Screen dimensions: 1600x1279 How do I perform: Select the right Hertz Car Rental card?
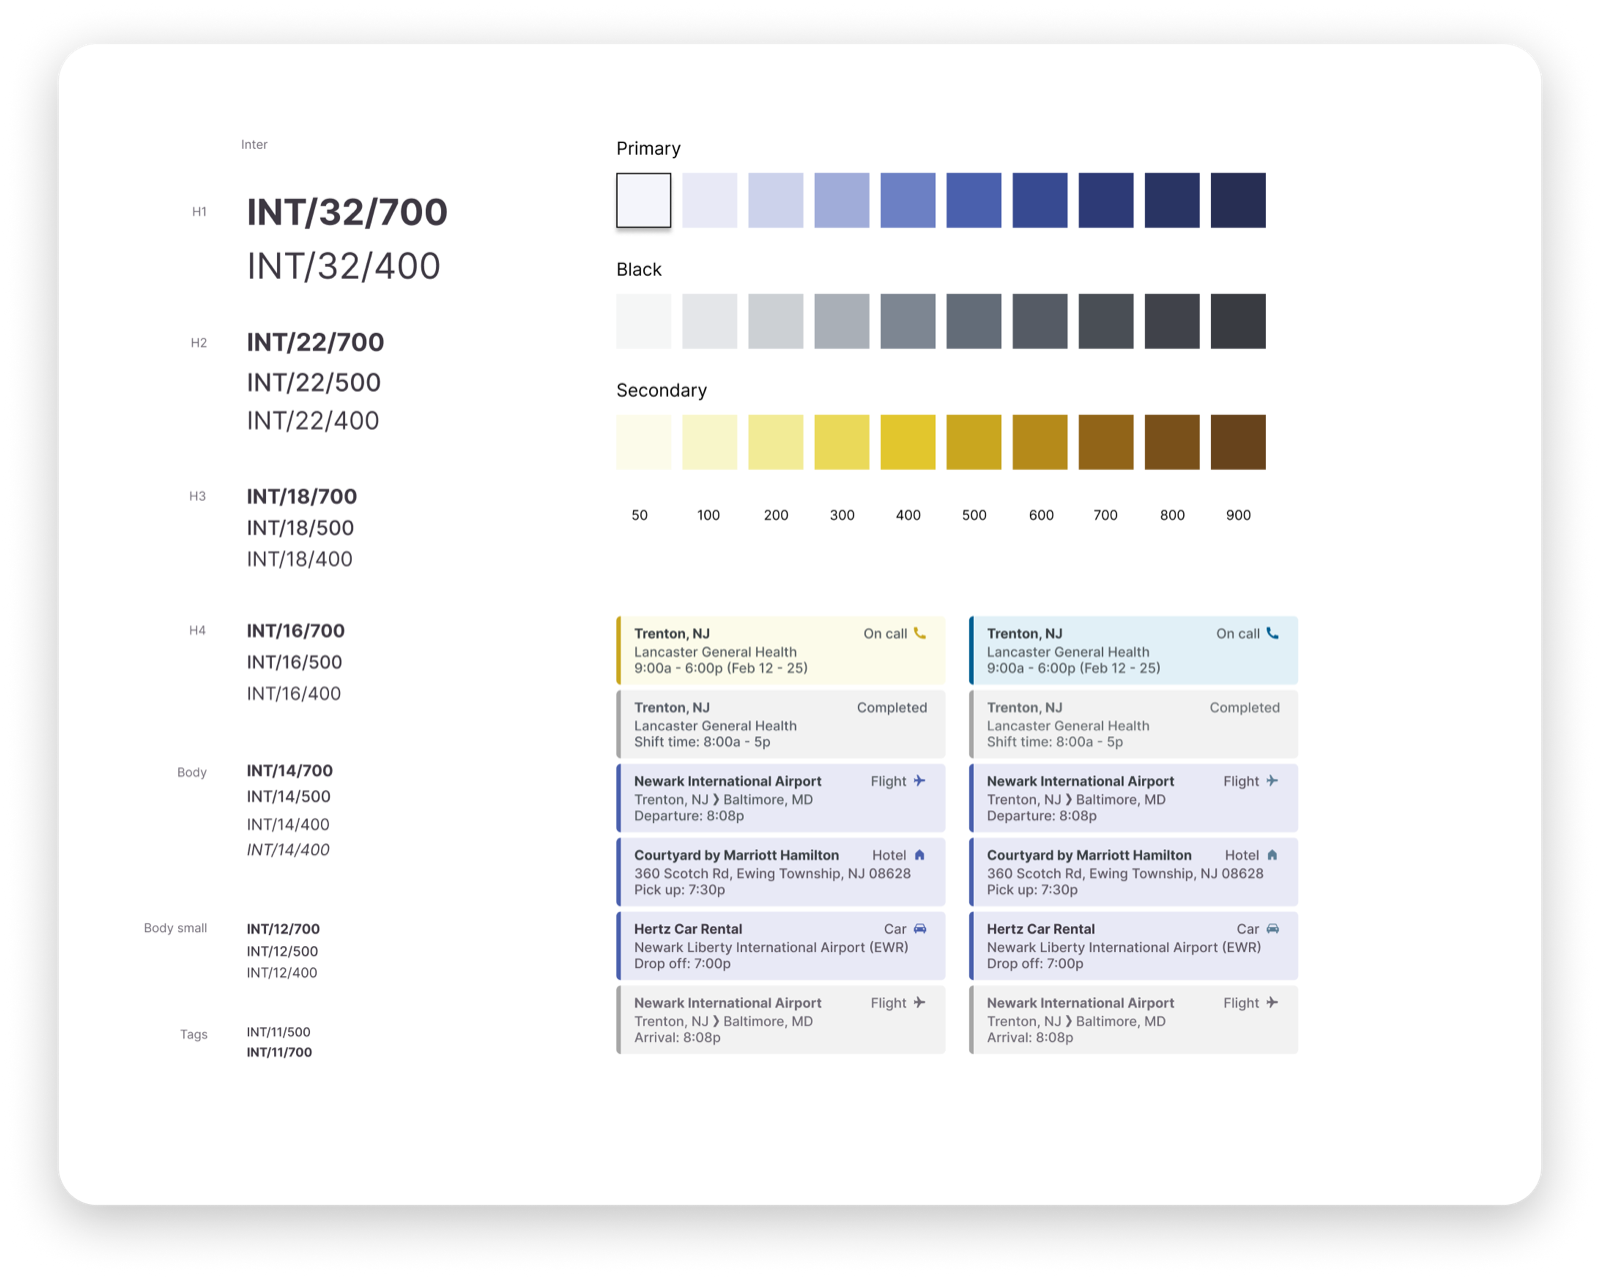(x=1131, y=946)
